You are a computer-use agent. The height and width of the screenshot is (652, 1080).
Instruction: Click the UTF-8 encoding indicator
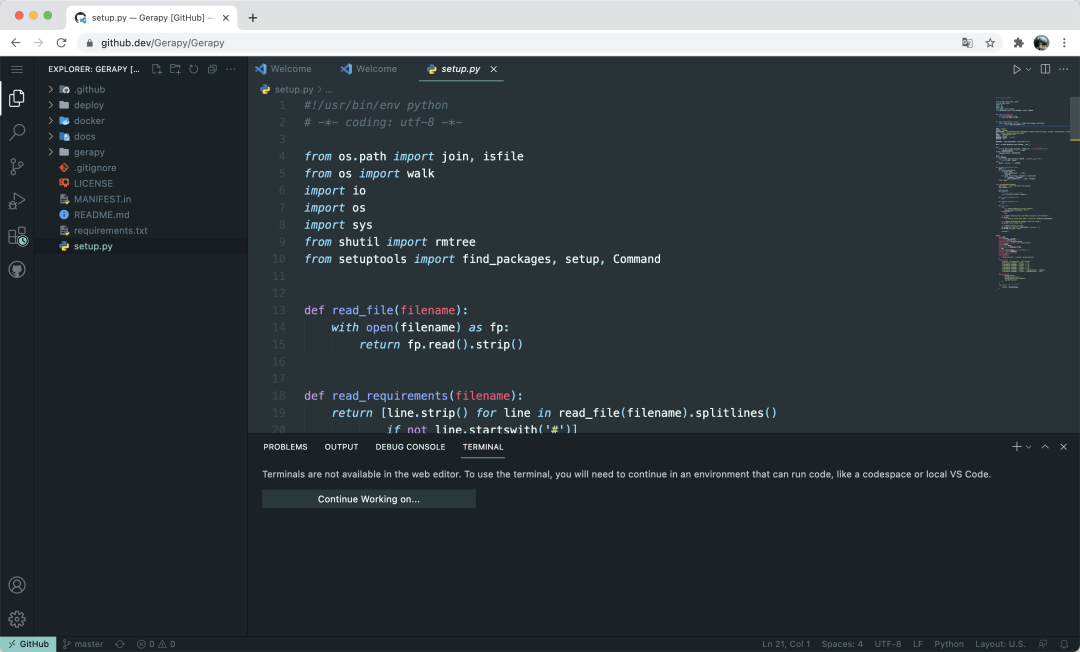pos(887,643)
